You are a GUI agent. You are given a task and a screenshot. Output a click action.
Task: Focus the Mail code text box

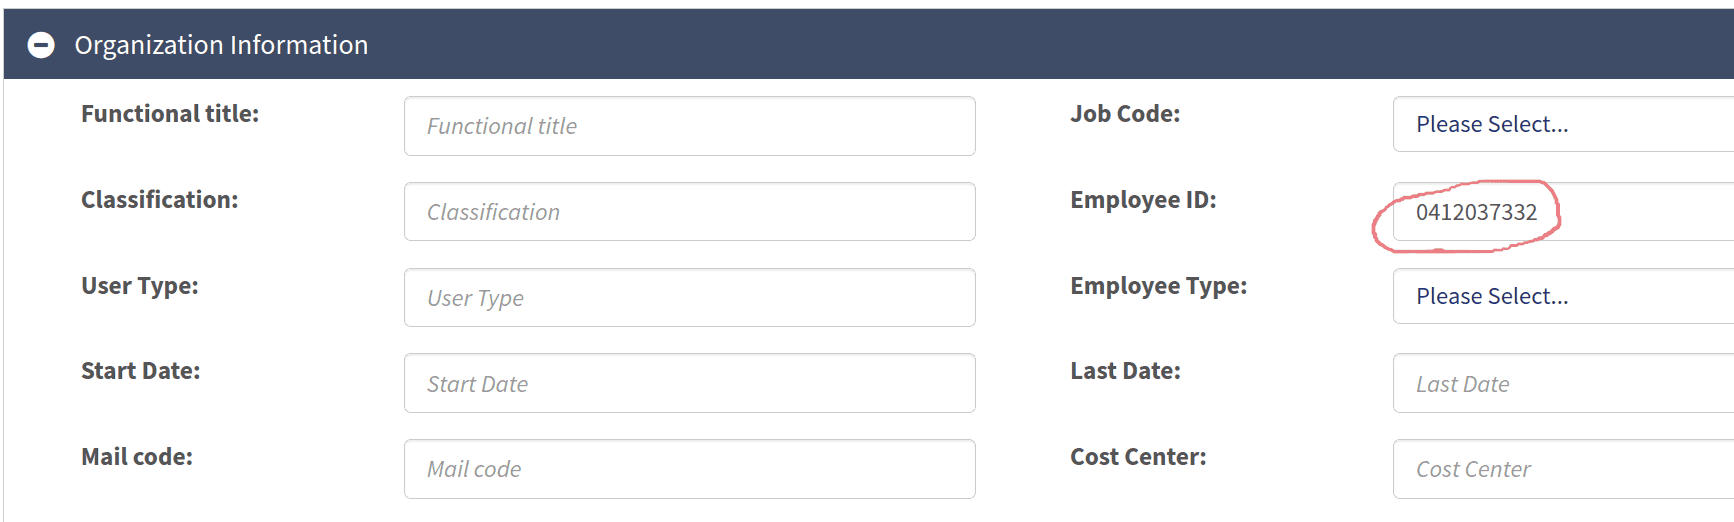(x=689, y=469)
